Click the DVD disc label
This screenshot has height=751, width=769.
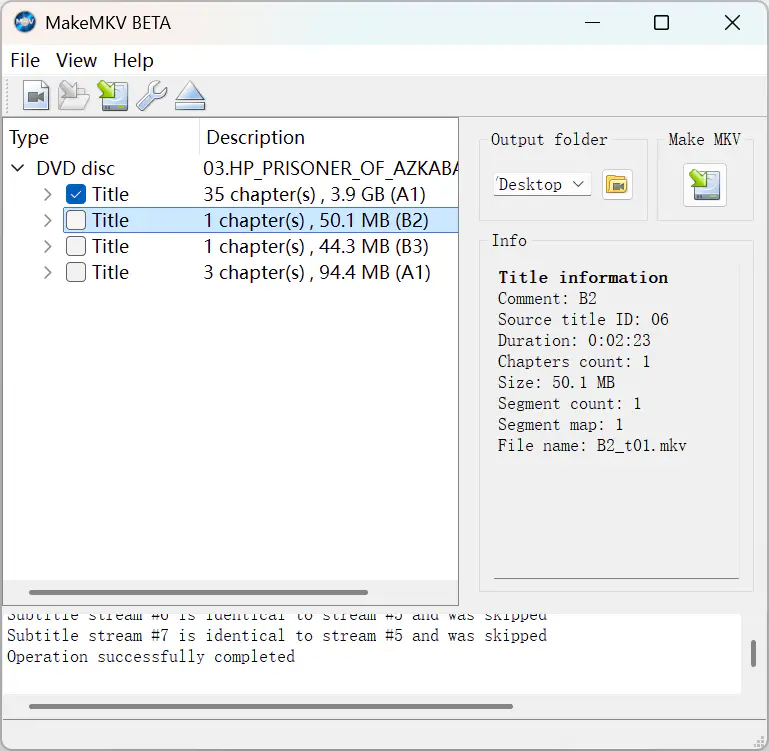(76, 168)
